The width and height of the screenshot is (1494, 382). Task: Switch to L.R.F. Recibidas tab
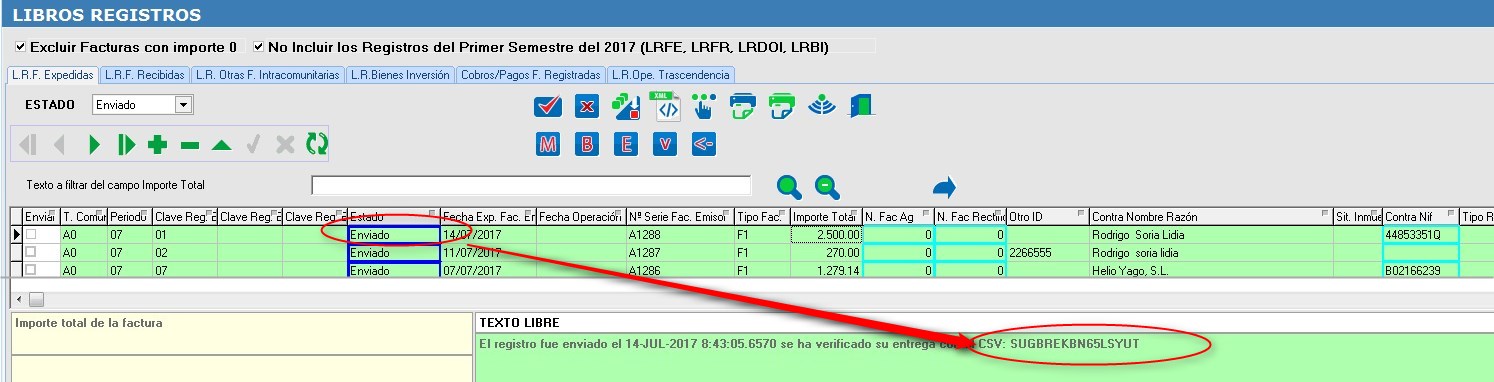pos(145,75)
